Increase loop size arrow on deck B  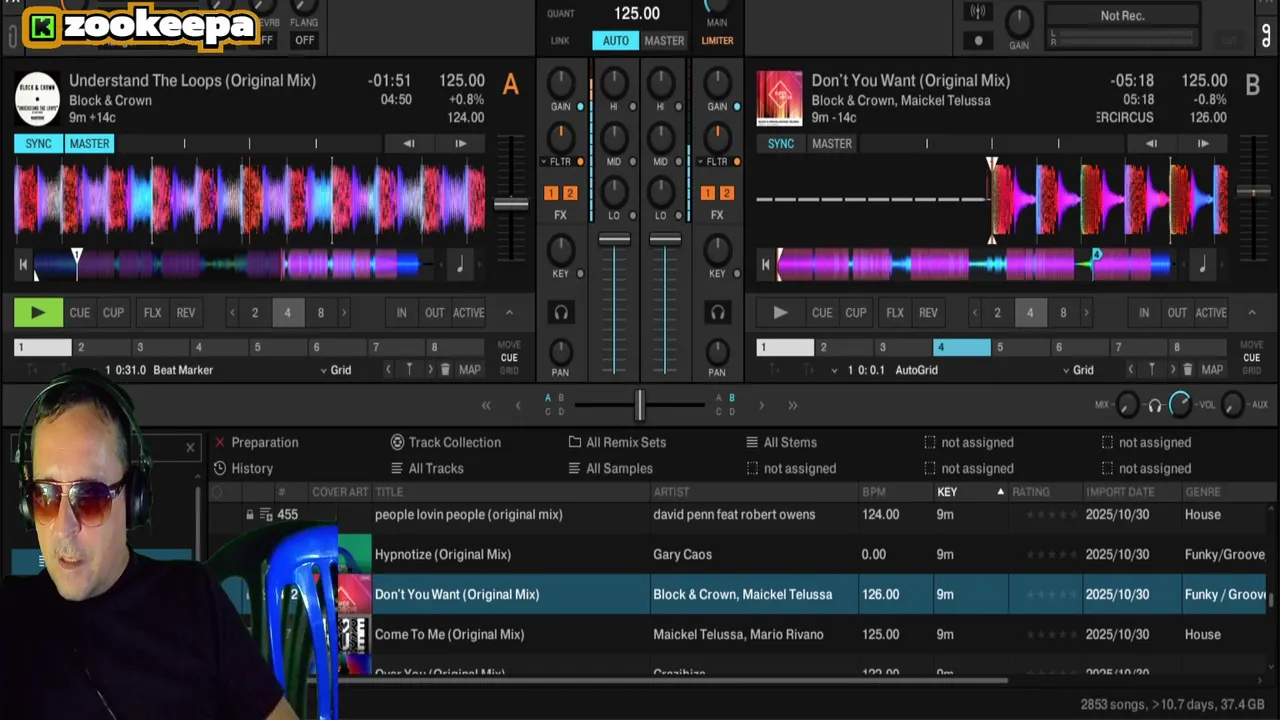[1086, 313]
